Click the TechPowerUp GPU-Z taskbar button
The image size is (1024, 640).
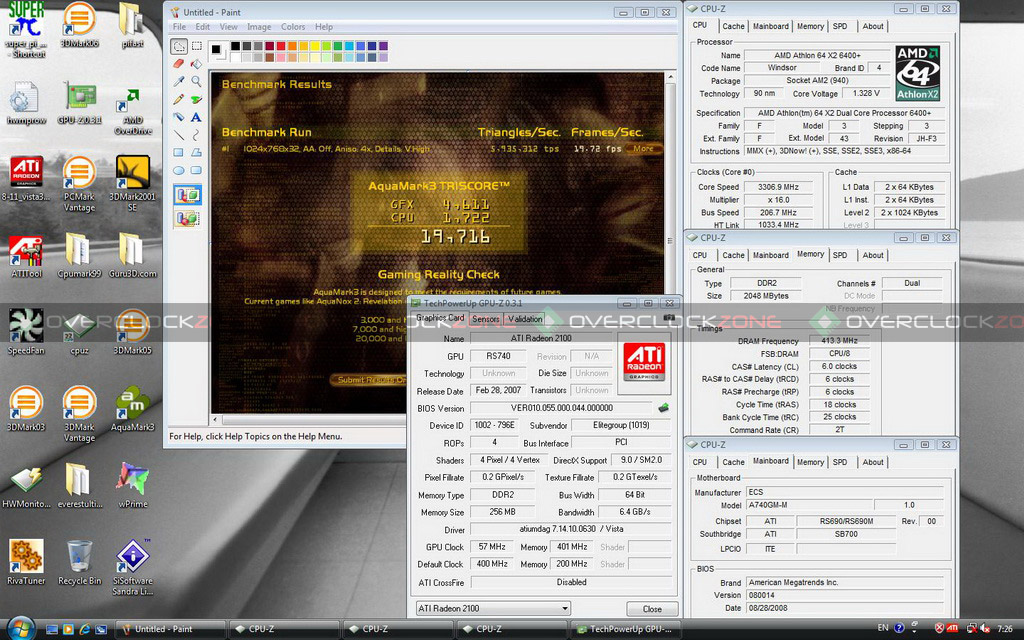(x=625, y=629)
